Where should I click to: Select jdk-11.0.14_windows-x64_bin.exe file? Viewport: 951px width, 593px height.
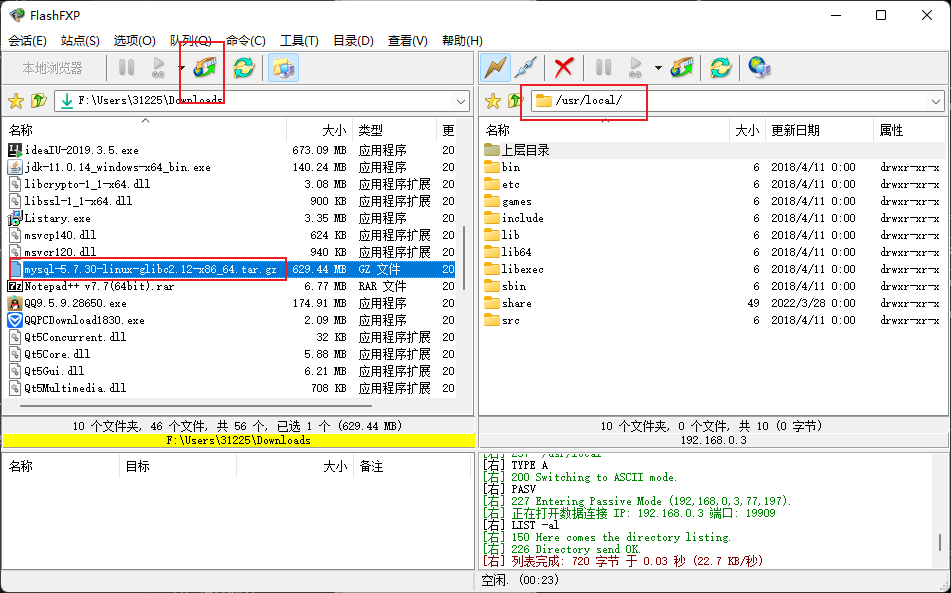[x=118, y=167]
